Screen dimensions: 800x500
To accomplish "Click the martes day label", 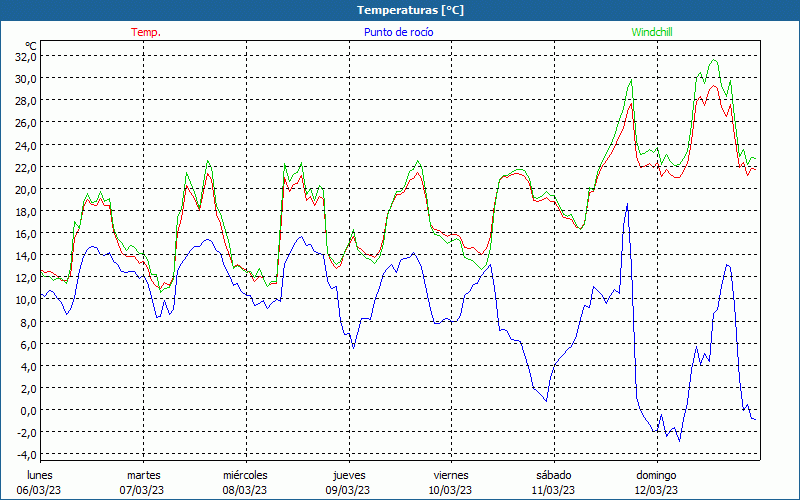I will click(x=144, y=475).
